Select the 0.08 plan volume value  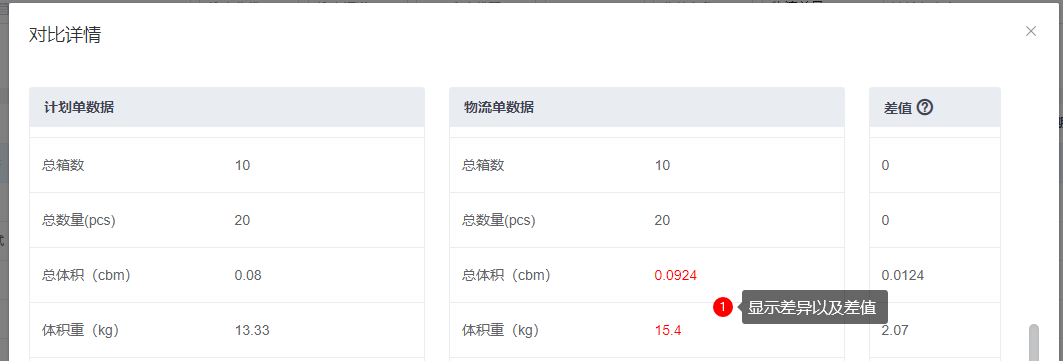(x=248, y=276)
